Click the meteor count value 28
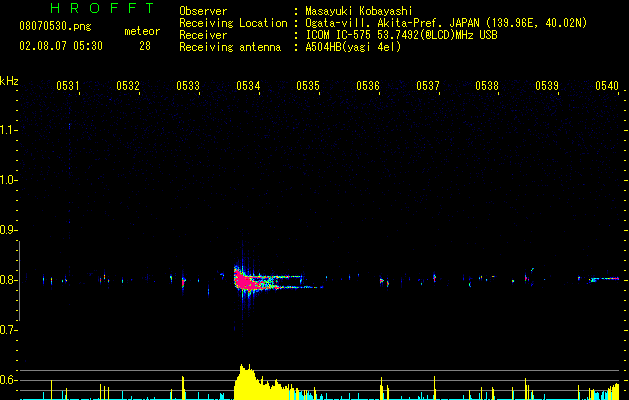The image size is (629, 400). [x=145, y=46]
